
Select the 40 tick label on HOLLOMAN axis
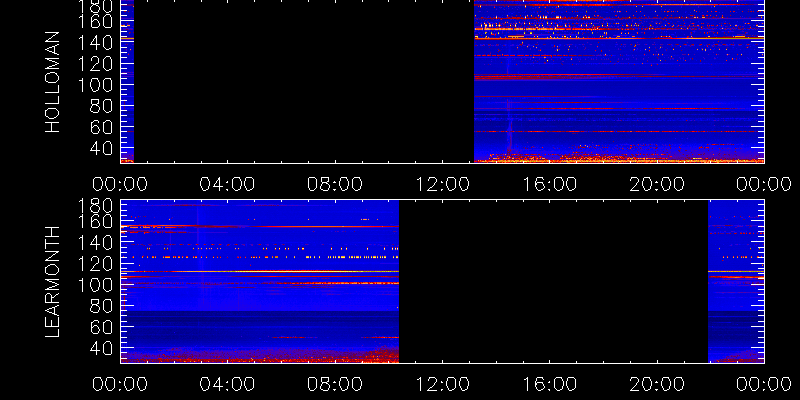coord(102,148)
